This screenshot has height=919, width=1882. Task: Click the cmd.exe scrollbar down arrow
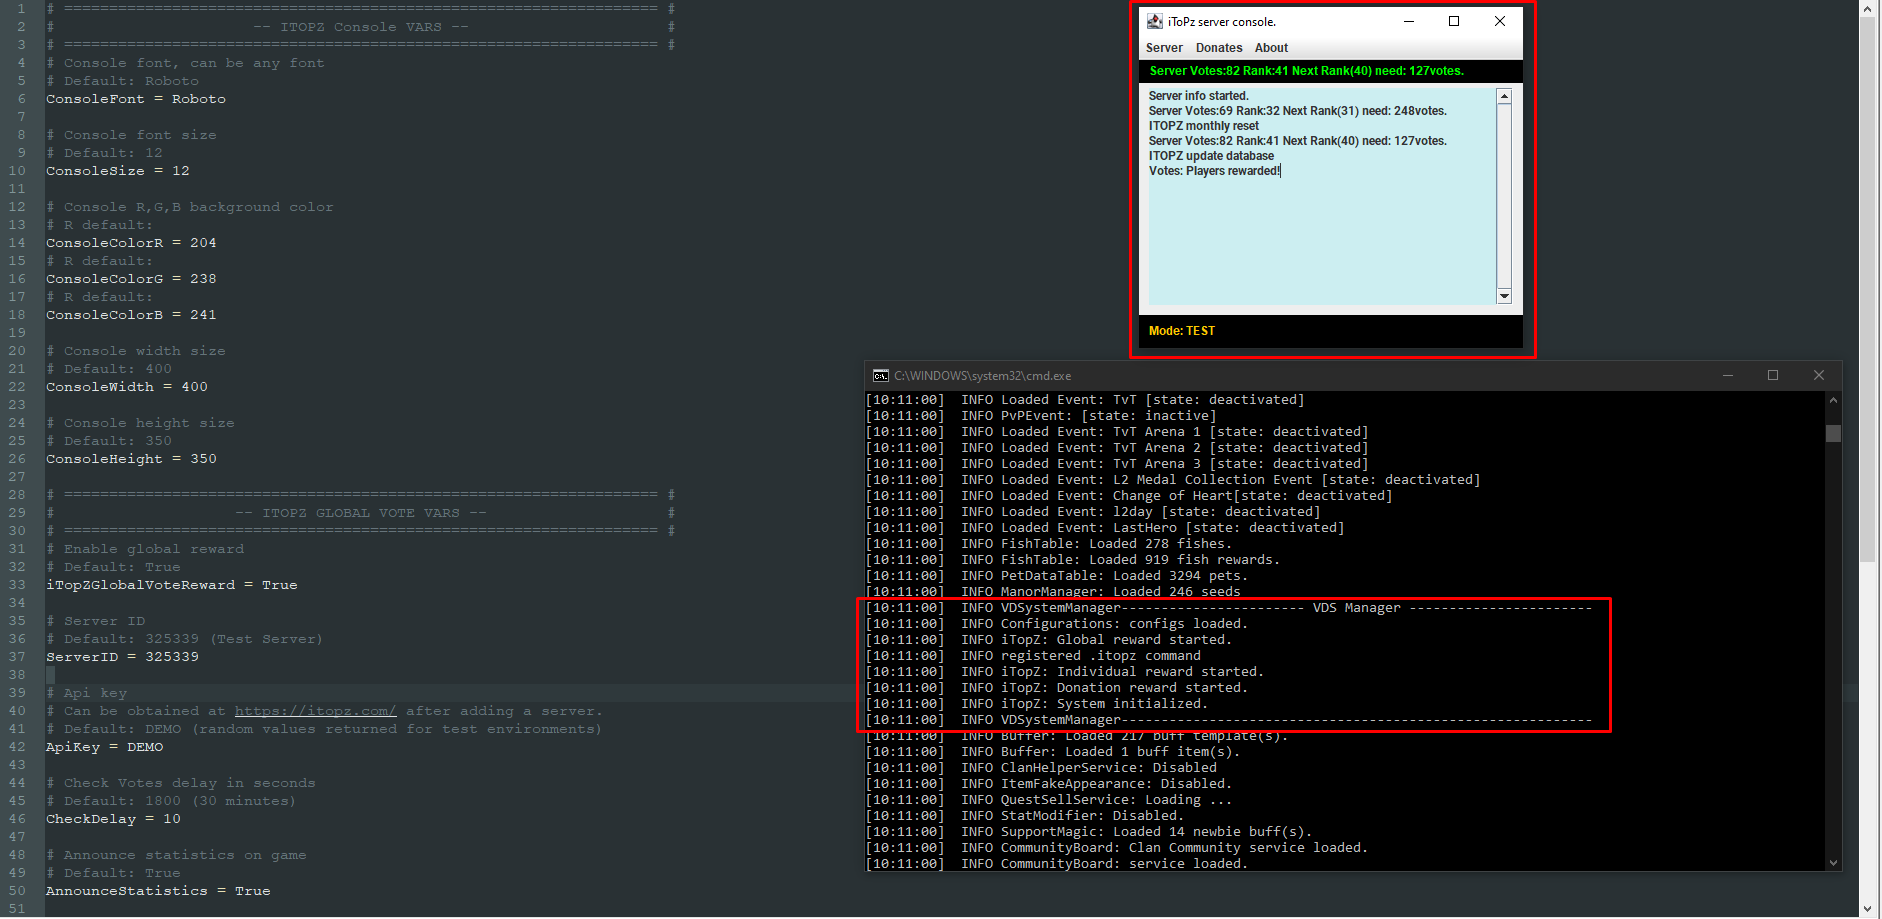point(1833,862)
